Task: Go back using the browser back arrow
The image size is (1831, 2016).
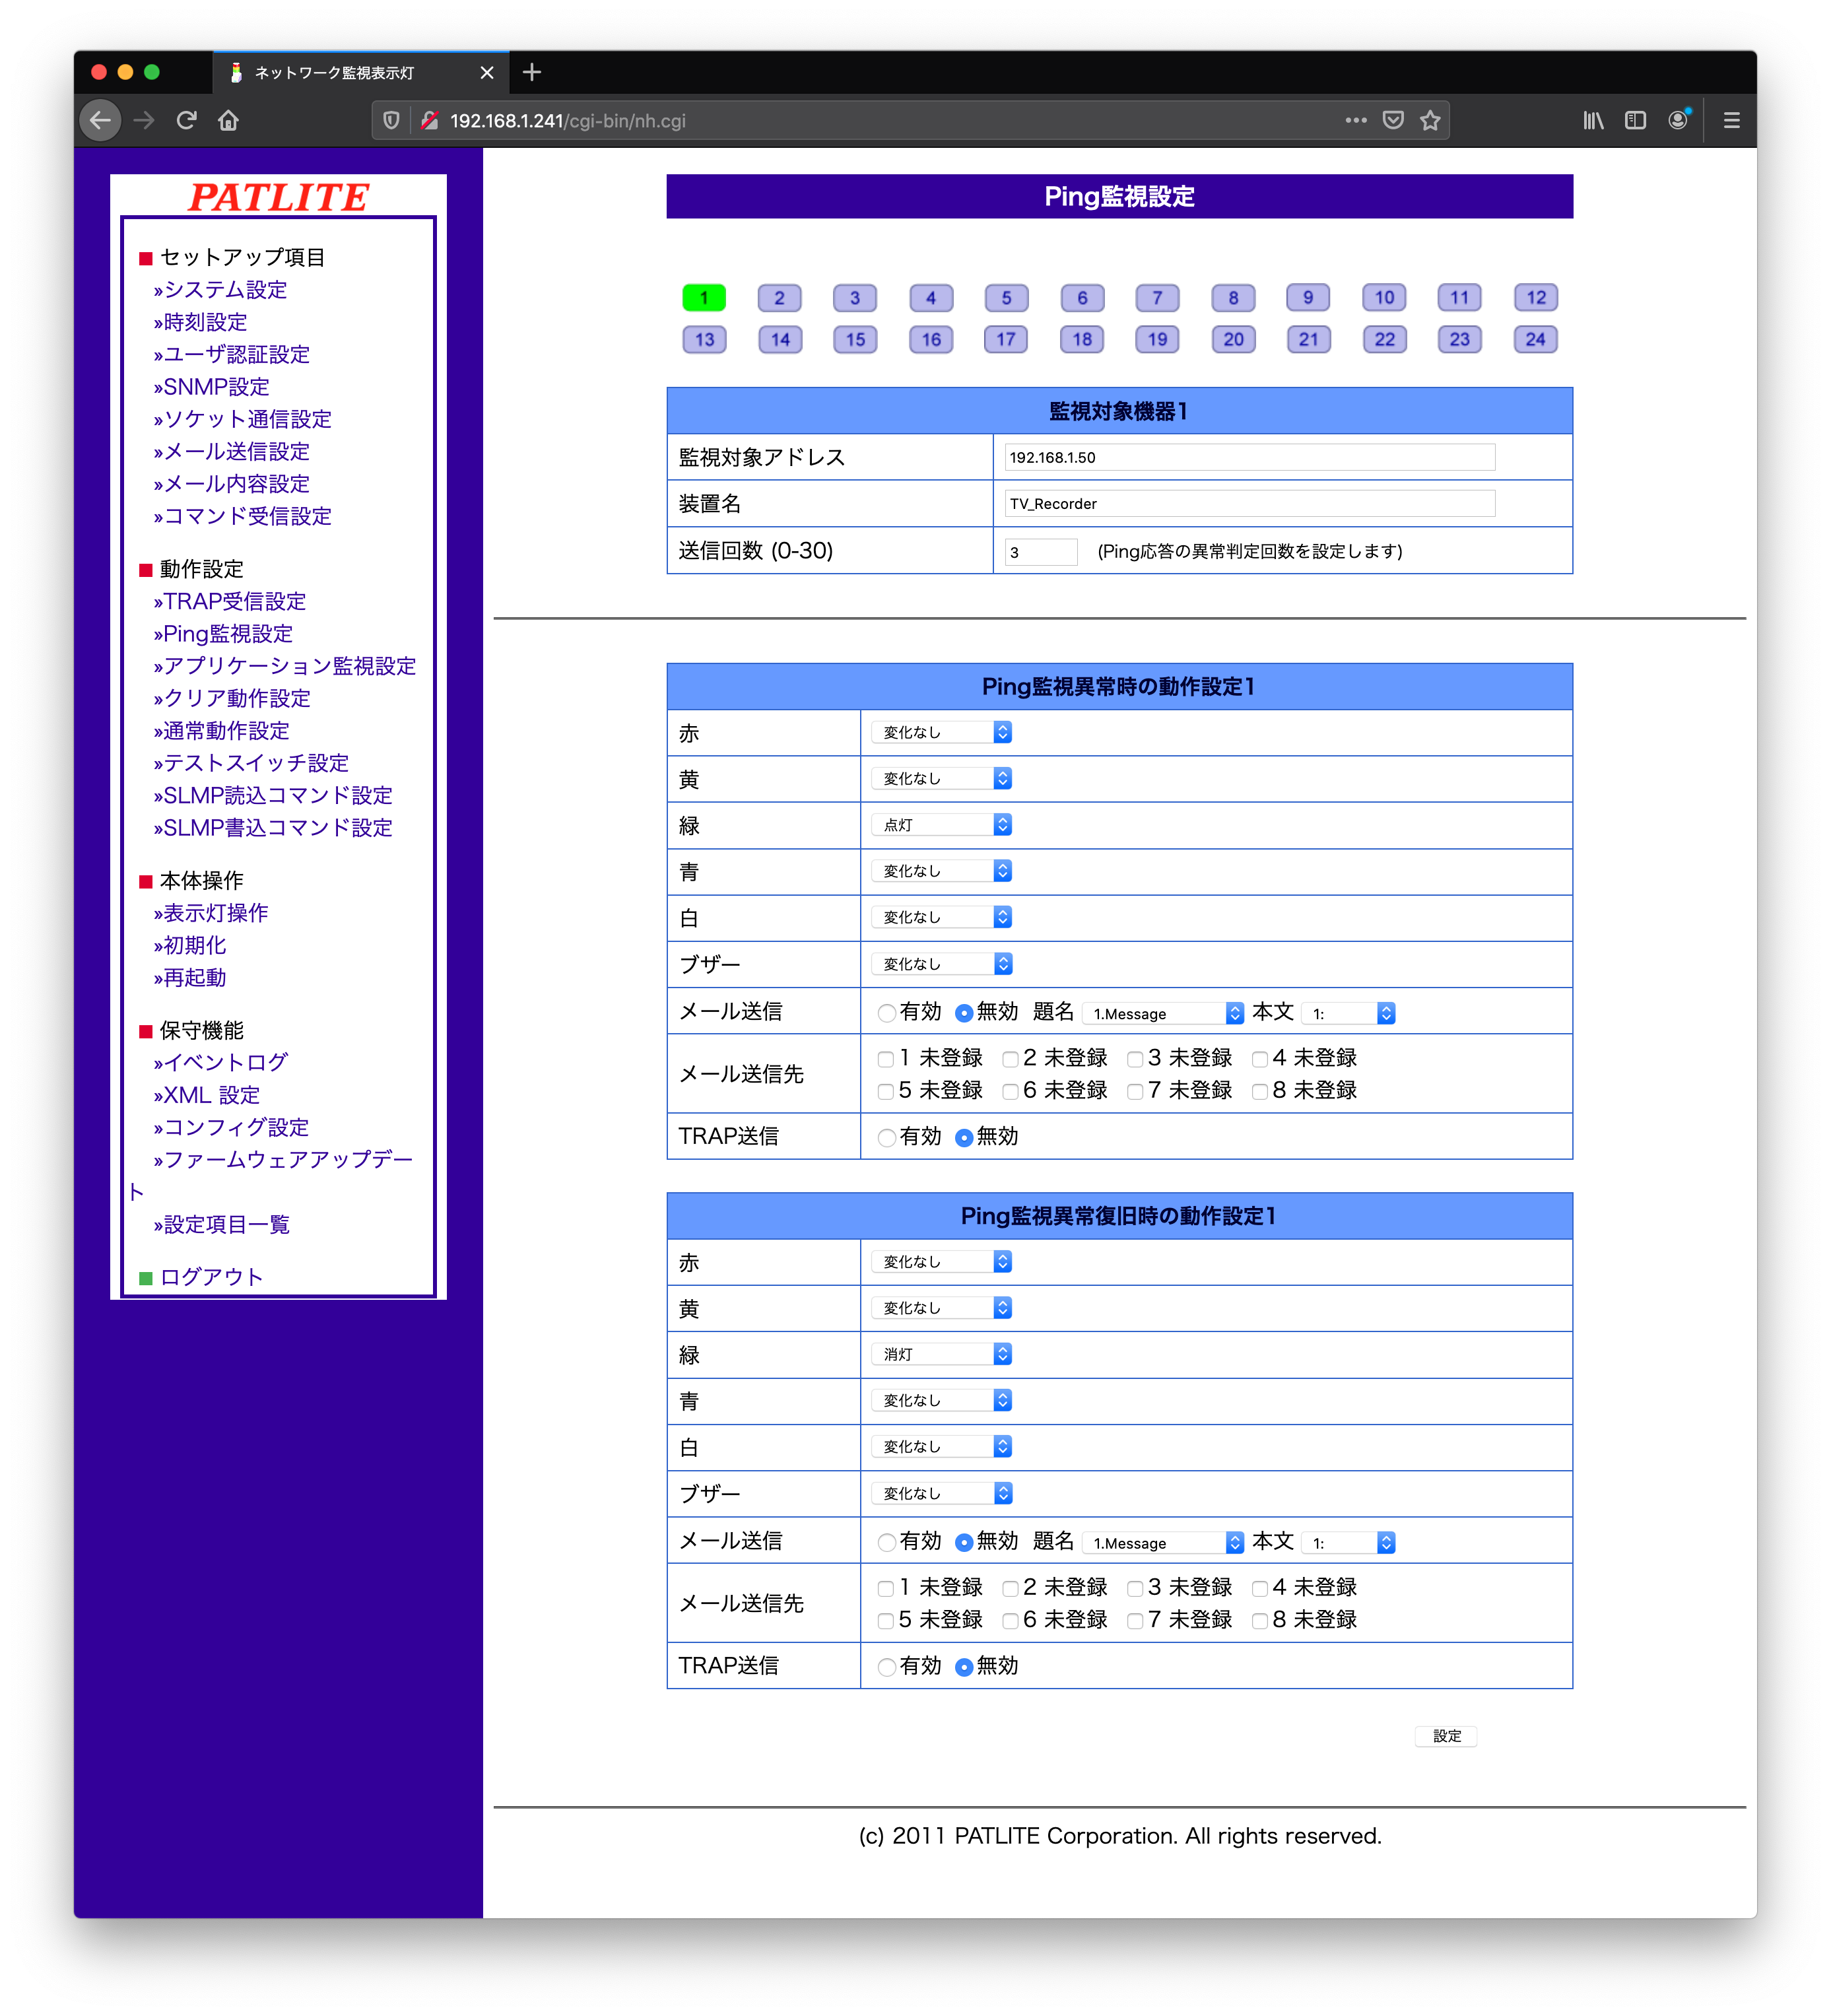Action: [x=100, y=121]
